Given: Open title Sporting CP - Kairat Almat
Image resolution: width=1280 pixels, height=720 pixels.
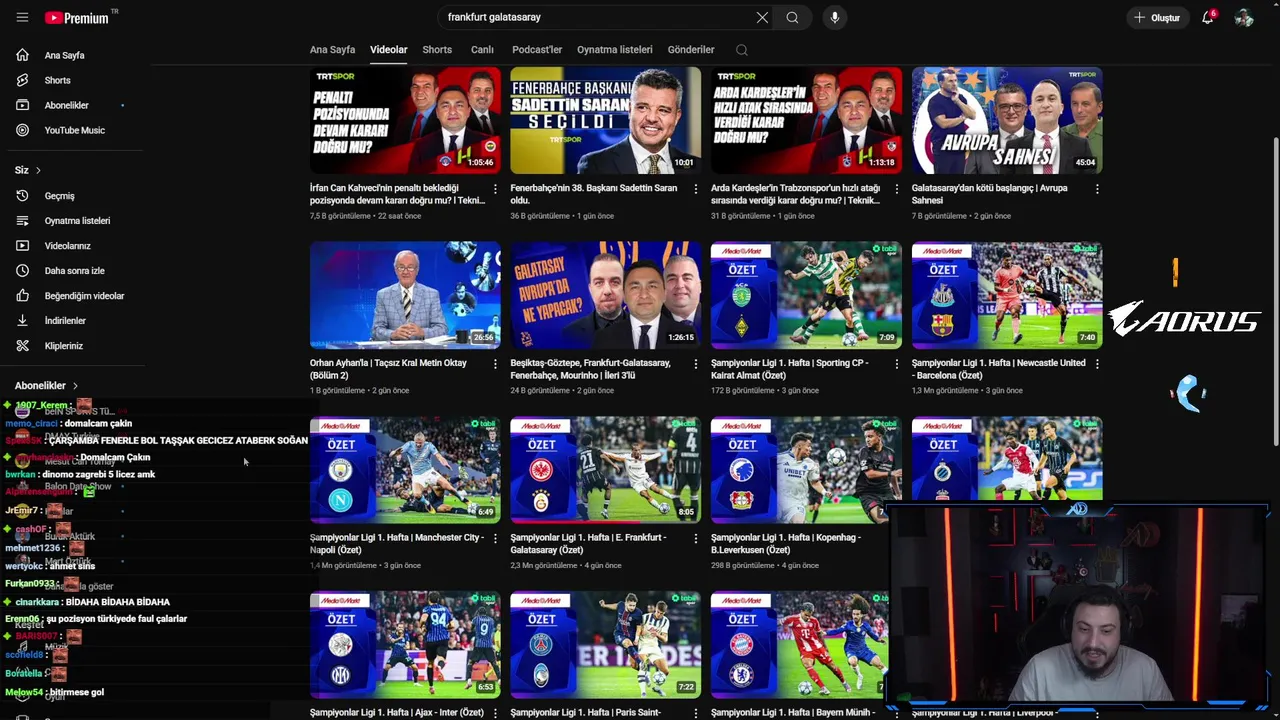Looking at the screenshot, I should click(x=790, y=369).
